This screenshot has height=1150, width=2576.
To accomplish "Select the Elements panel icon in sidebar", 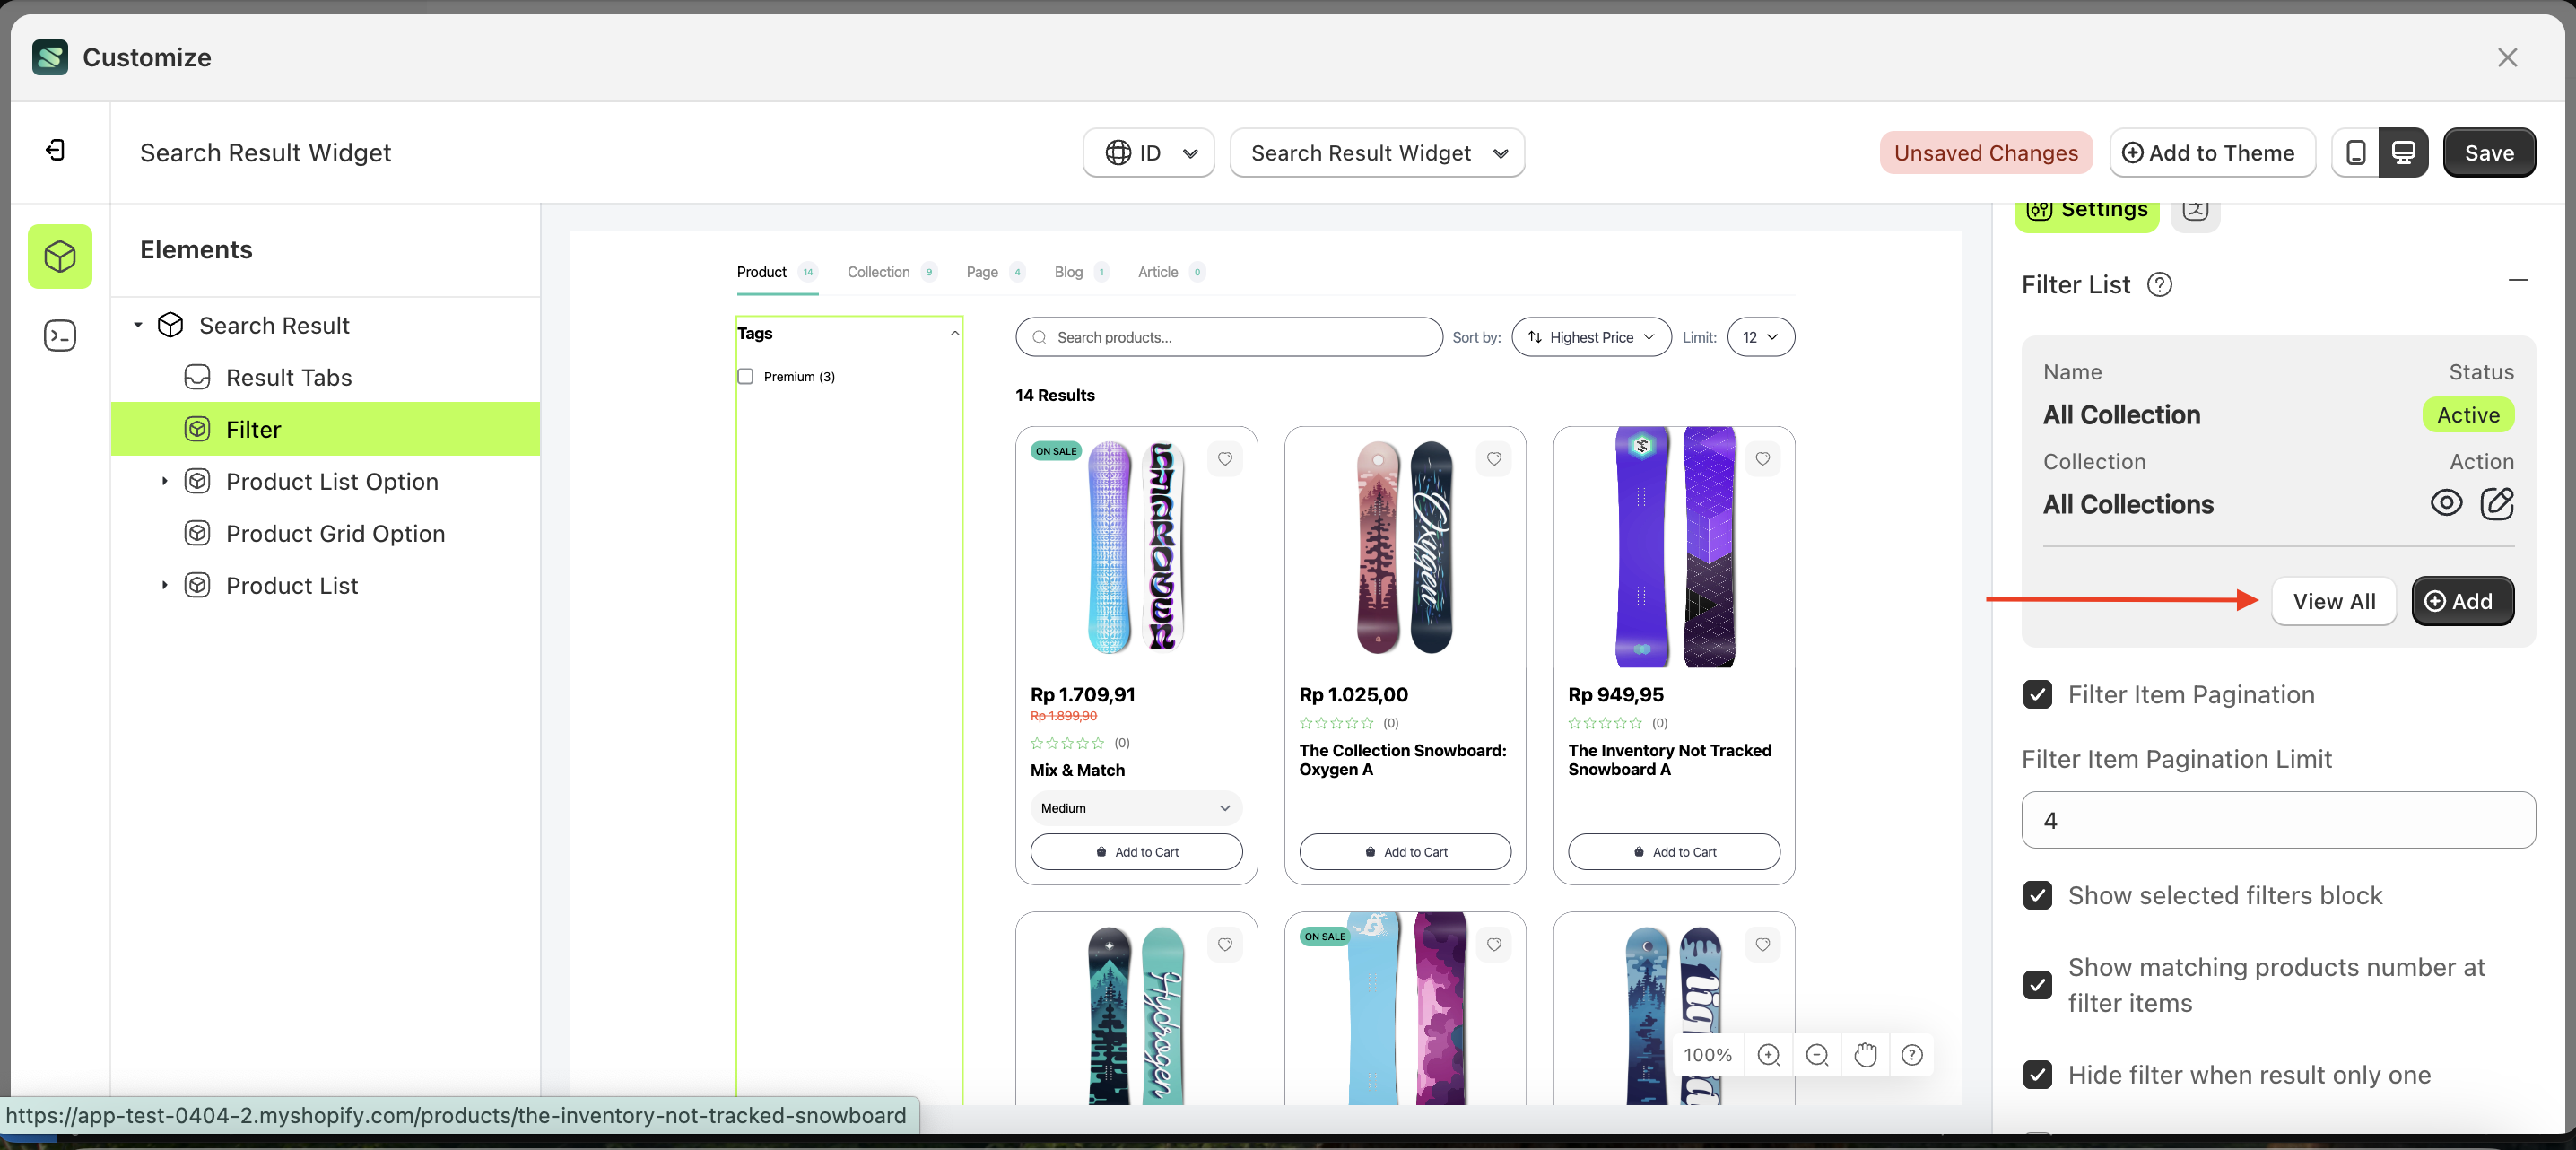I will tap(59, 256).
